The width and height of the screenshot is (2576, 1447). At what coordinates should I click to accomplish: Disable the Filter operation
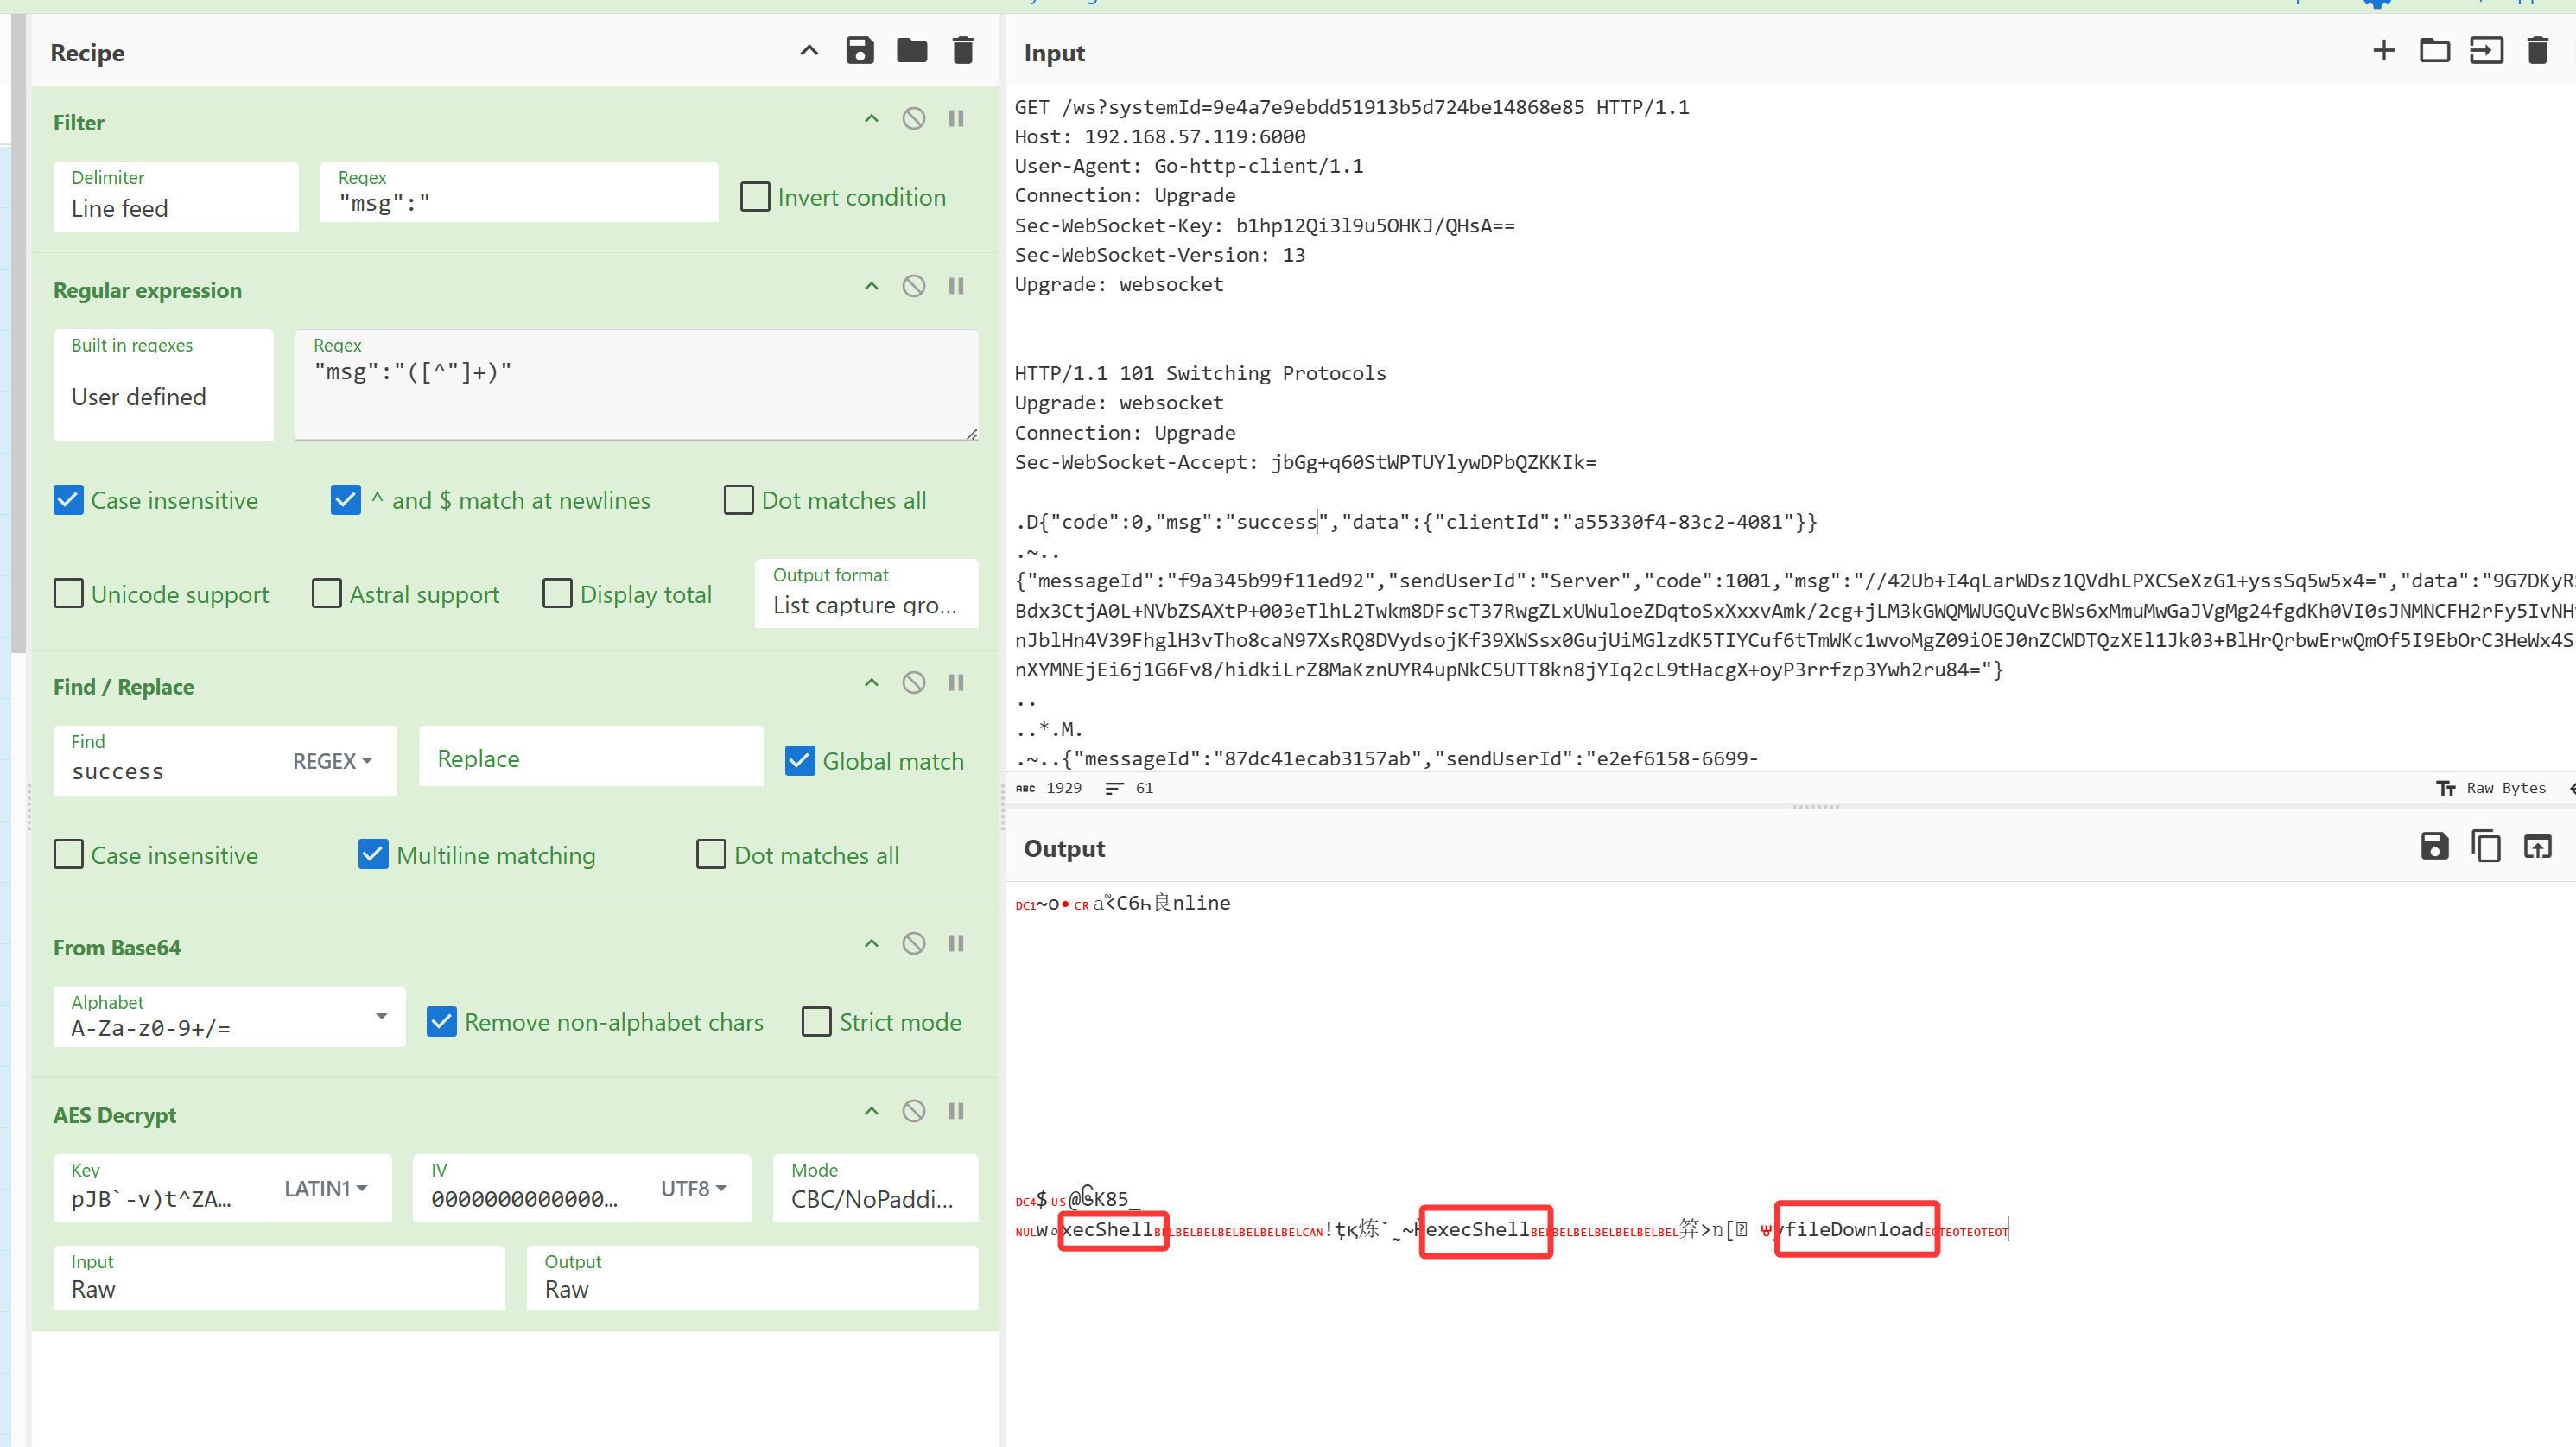tap(913, 119)
